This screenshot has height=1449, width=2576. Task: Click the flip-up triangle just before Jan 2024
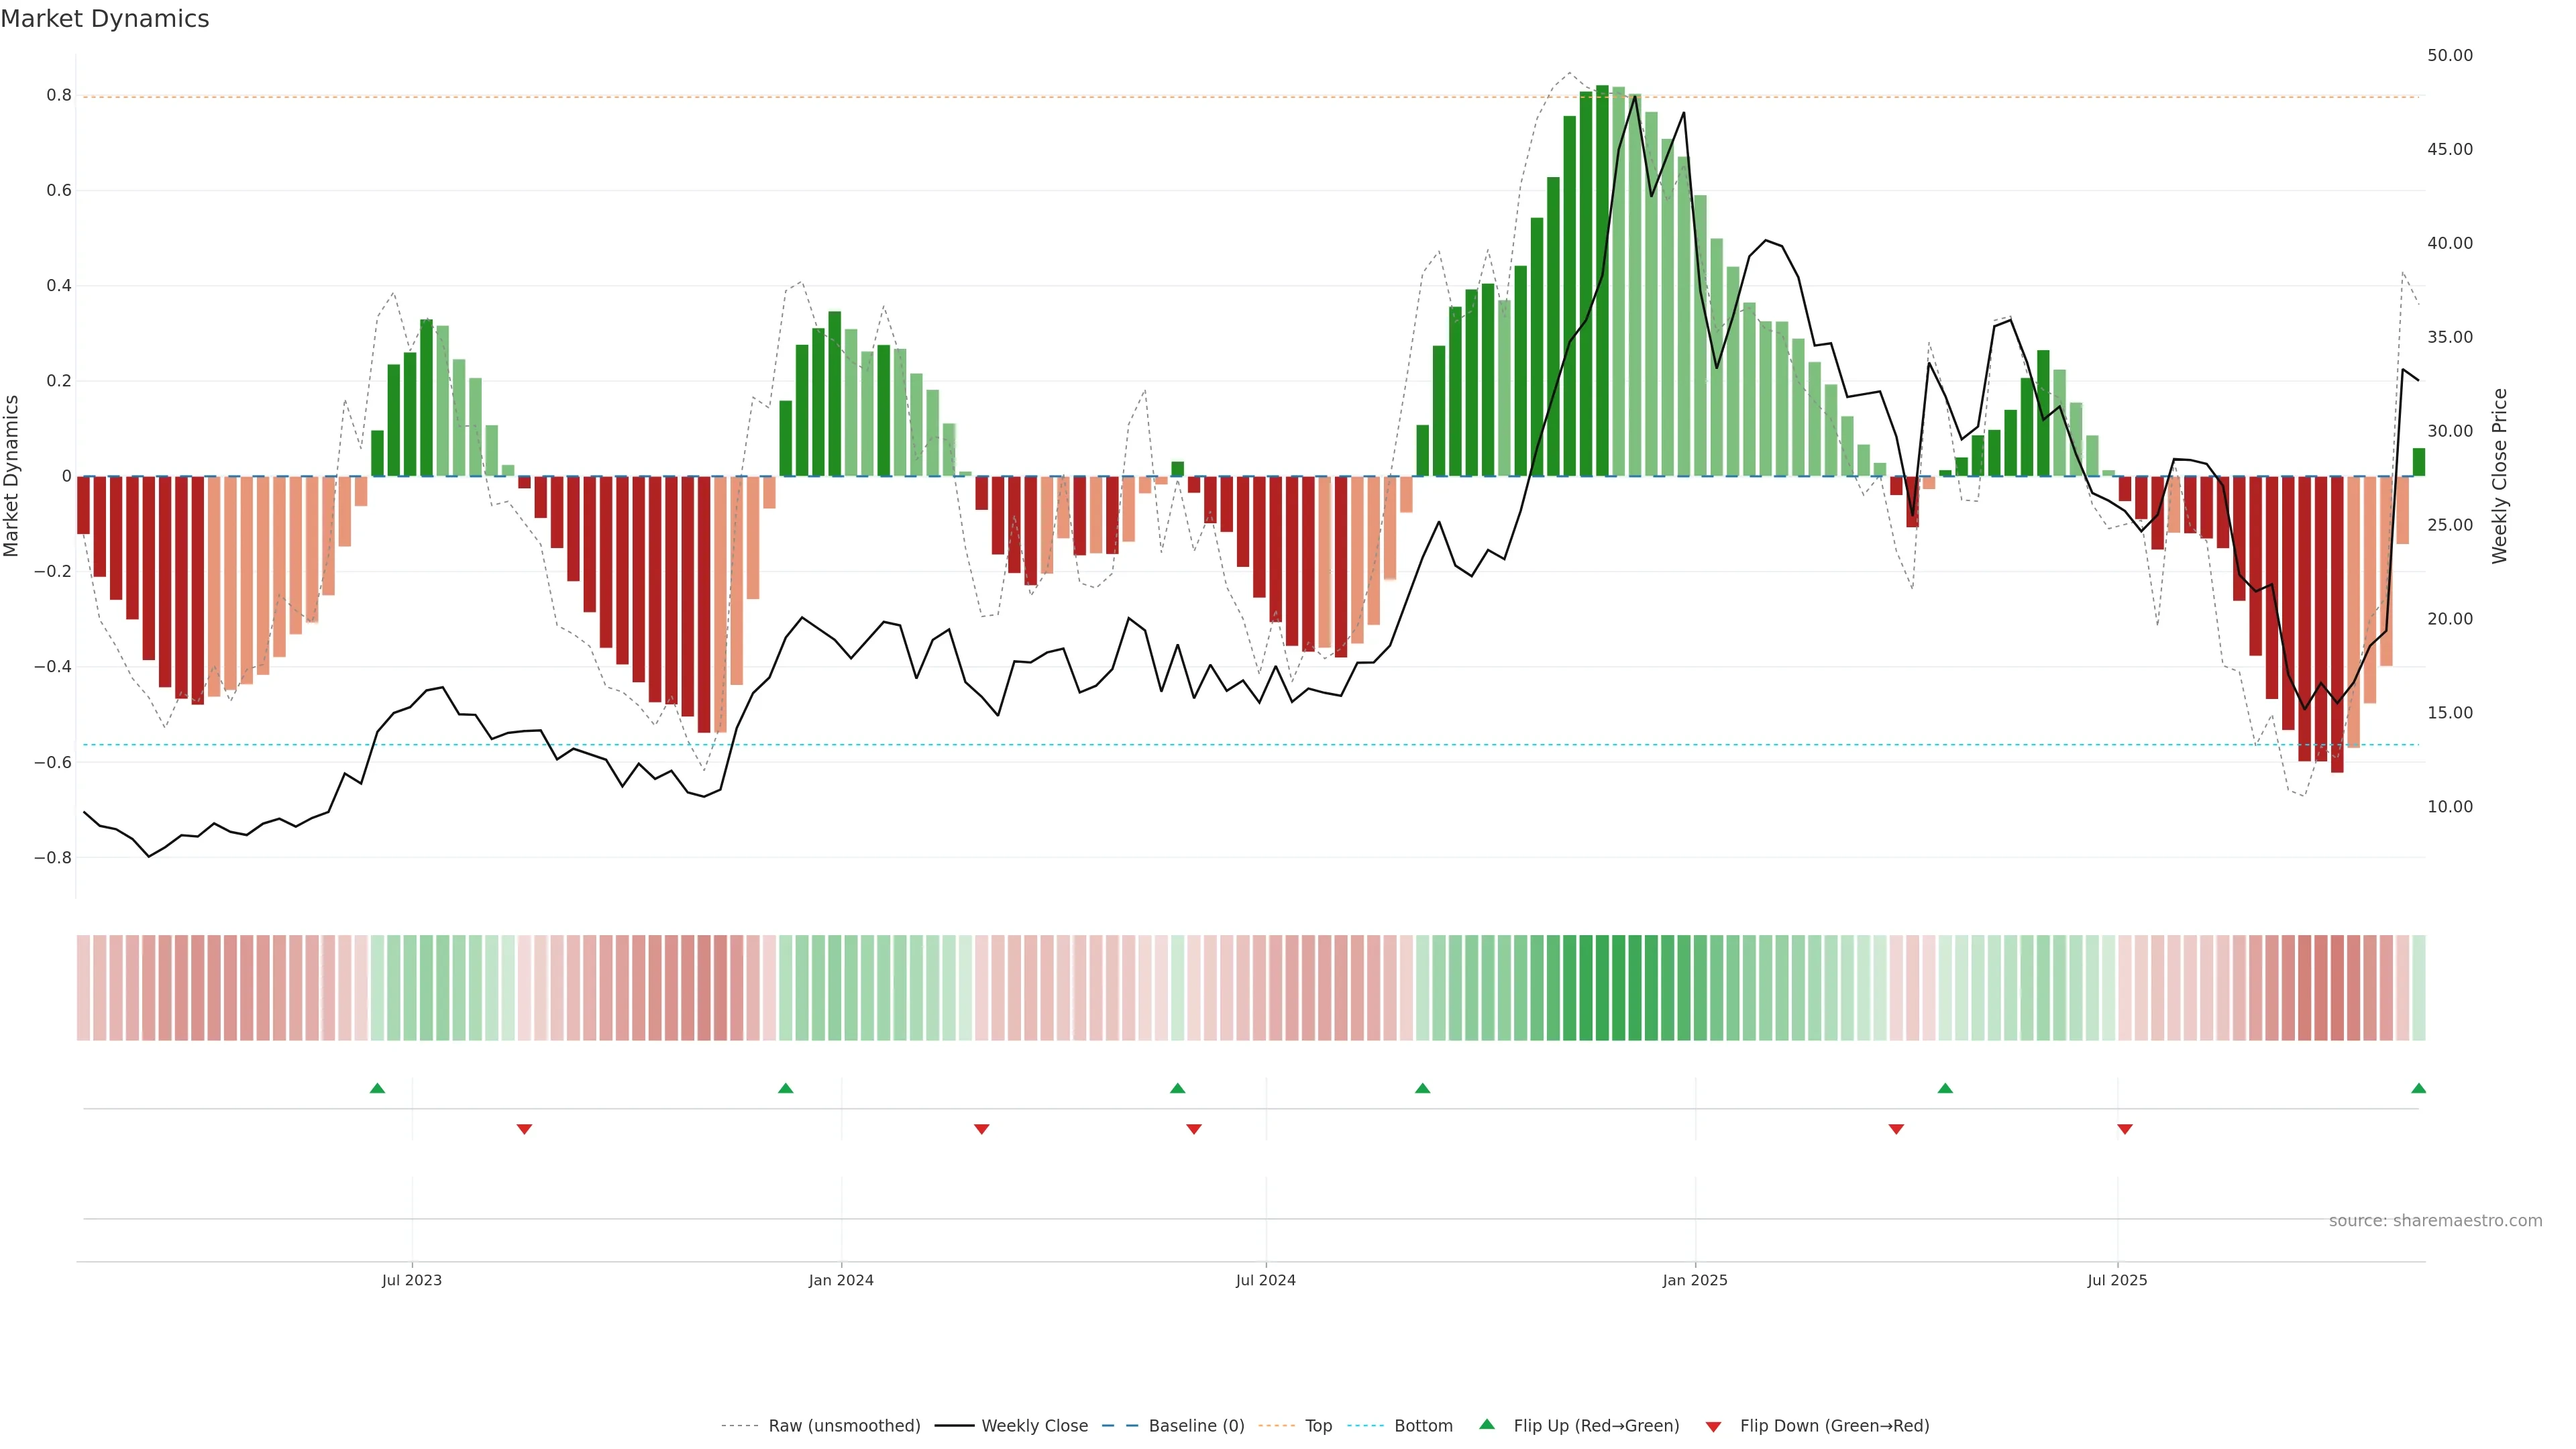(785, 1088)
